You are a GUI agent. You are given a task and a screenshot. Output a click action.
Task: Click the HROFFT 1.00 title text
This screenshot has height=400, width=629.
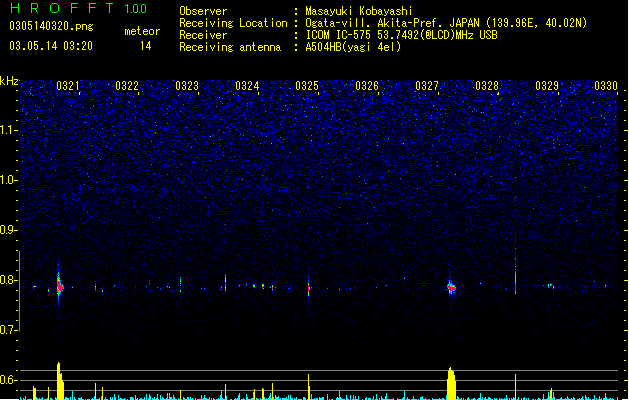click(79, 8)
